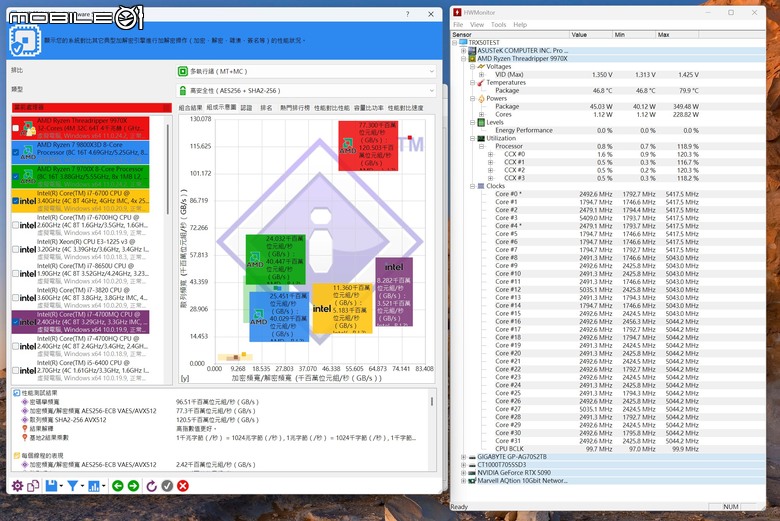Open HWMonitor Tools menu

(498, 25)
